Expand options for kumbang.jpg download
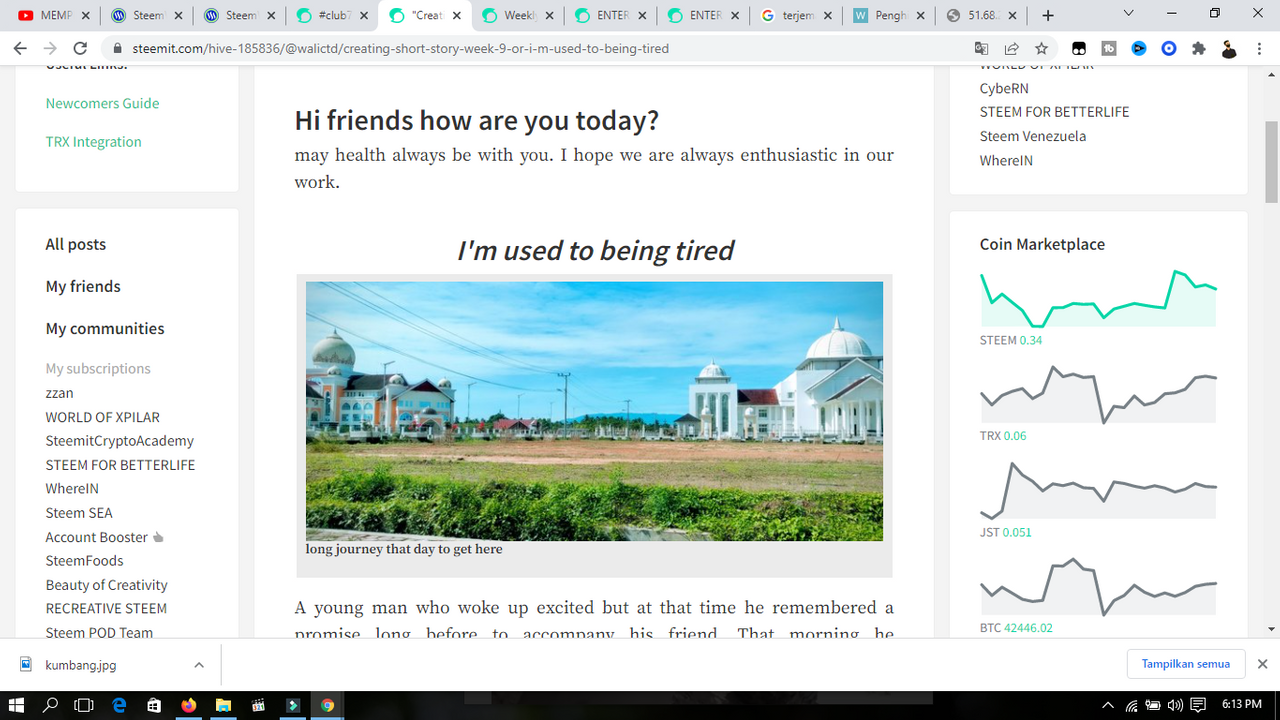Image resolution: width=1280 pixels, height=720 pixels. pyautogui.click(x=199, y=665)
